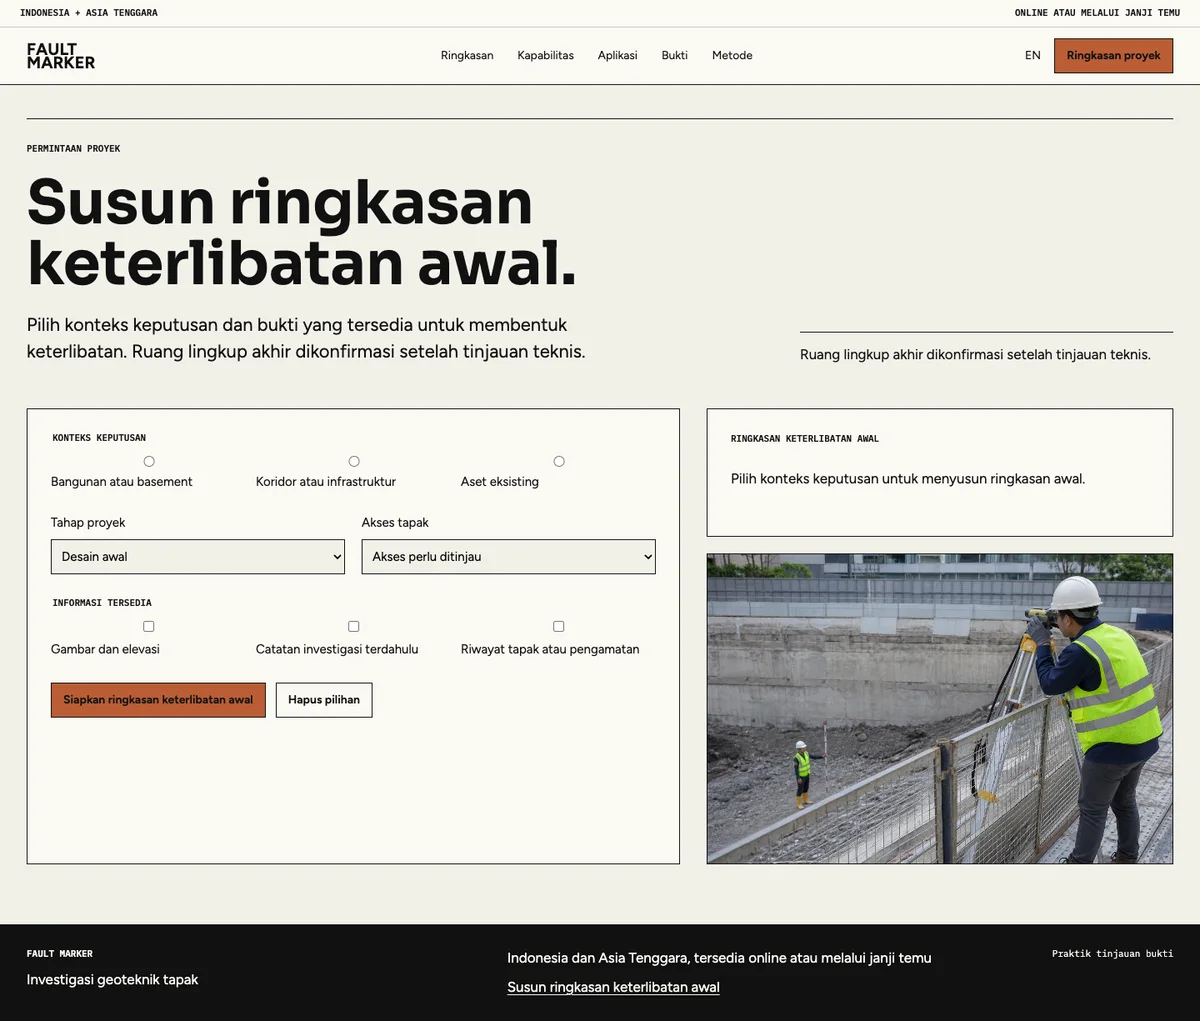Expand the Akses tapak dropdown
This screenshot has height=1021, width=1200.
point(509,557)
